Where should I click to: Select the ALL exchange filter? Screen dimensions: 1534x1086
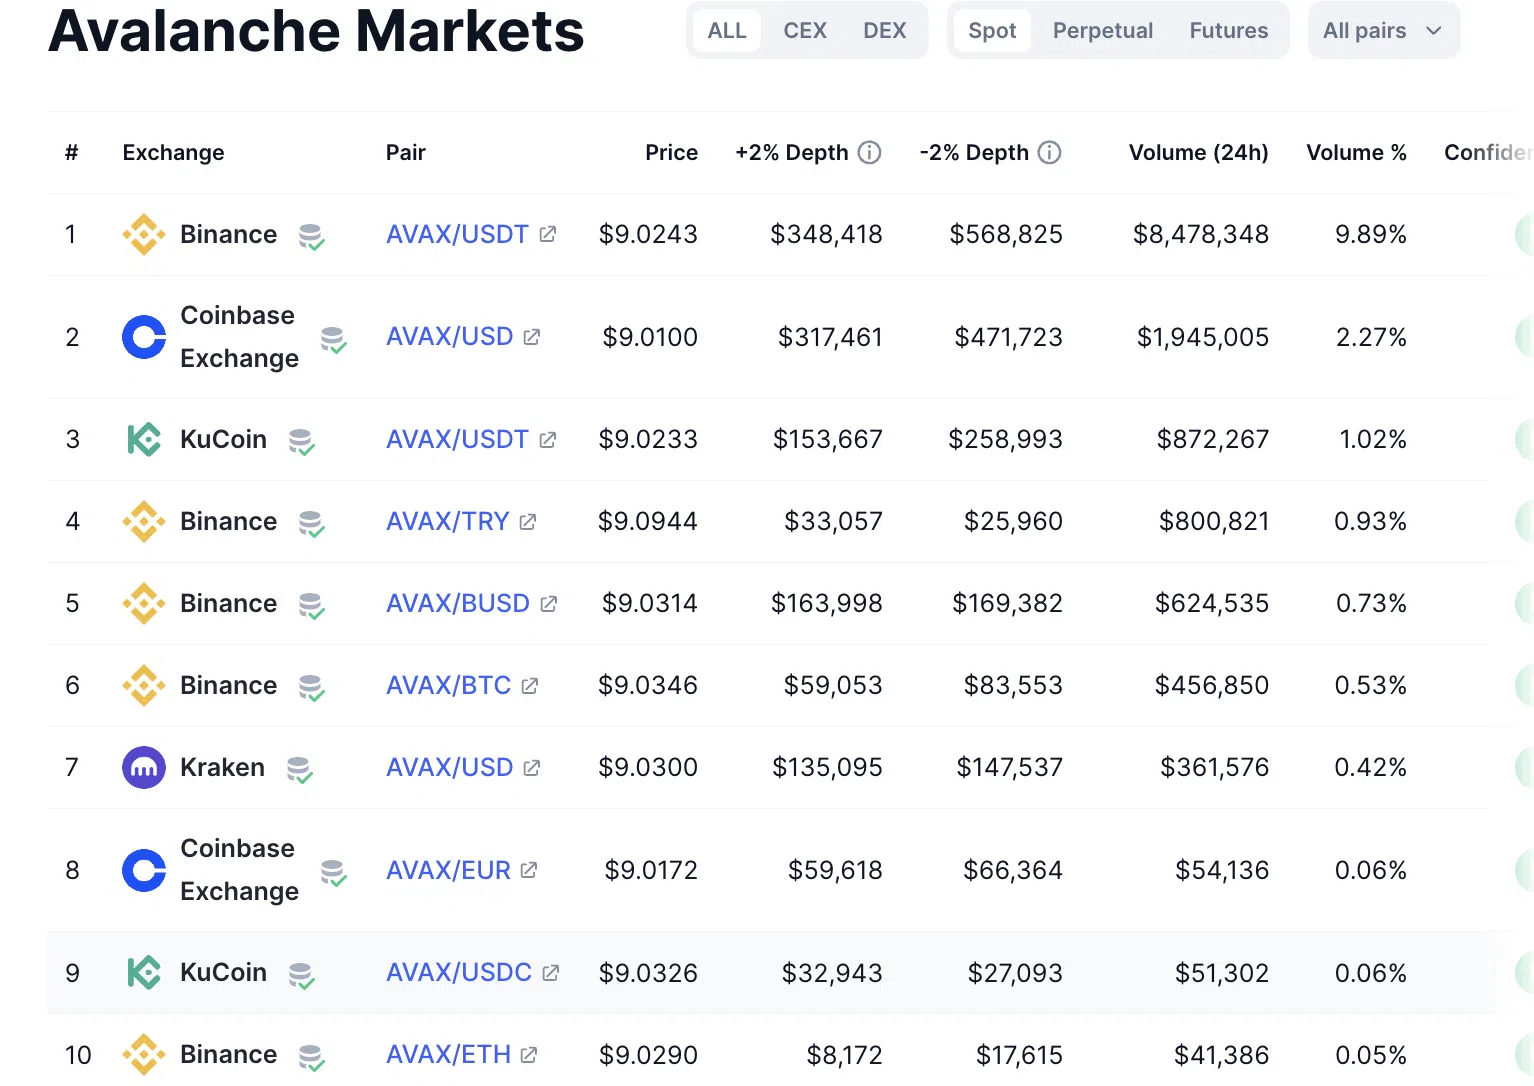click(727, 31)
